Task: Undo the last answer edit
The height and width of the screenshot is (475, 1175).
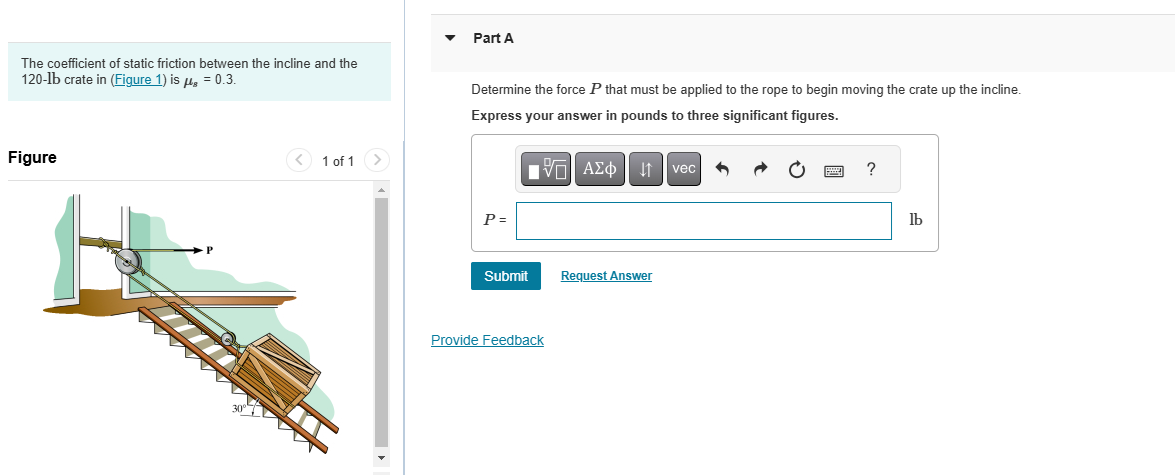Action: pos(723,170)
